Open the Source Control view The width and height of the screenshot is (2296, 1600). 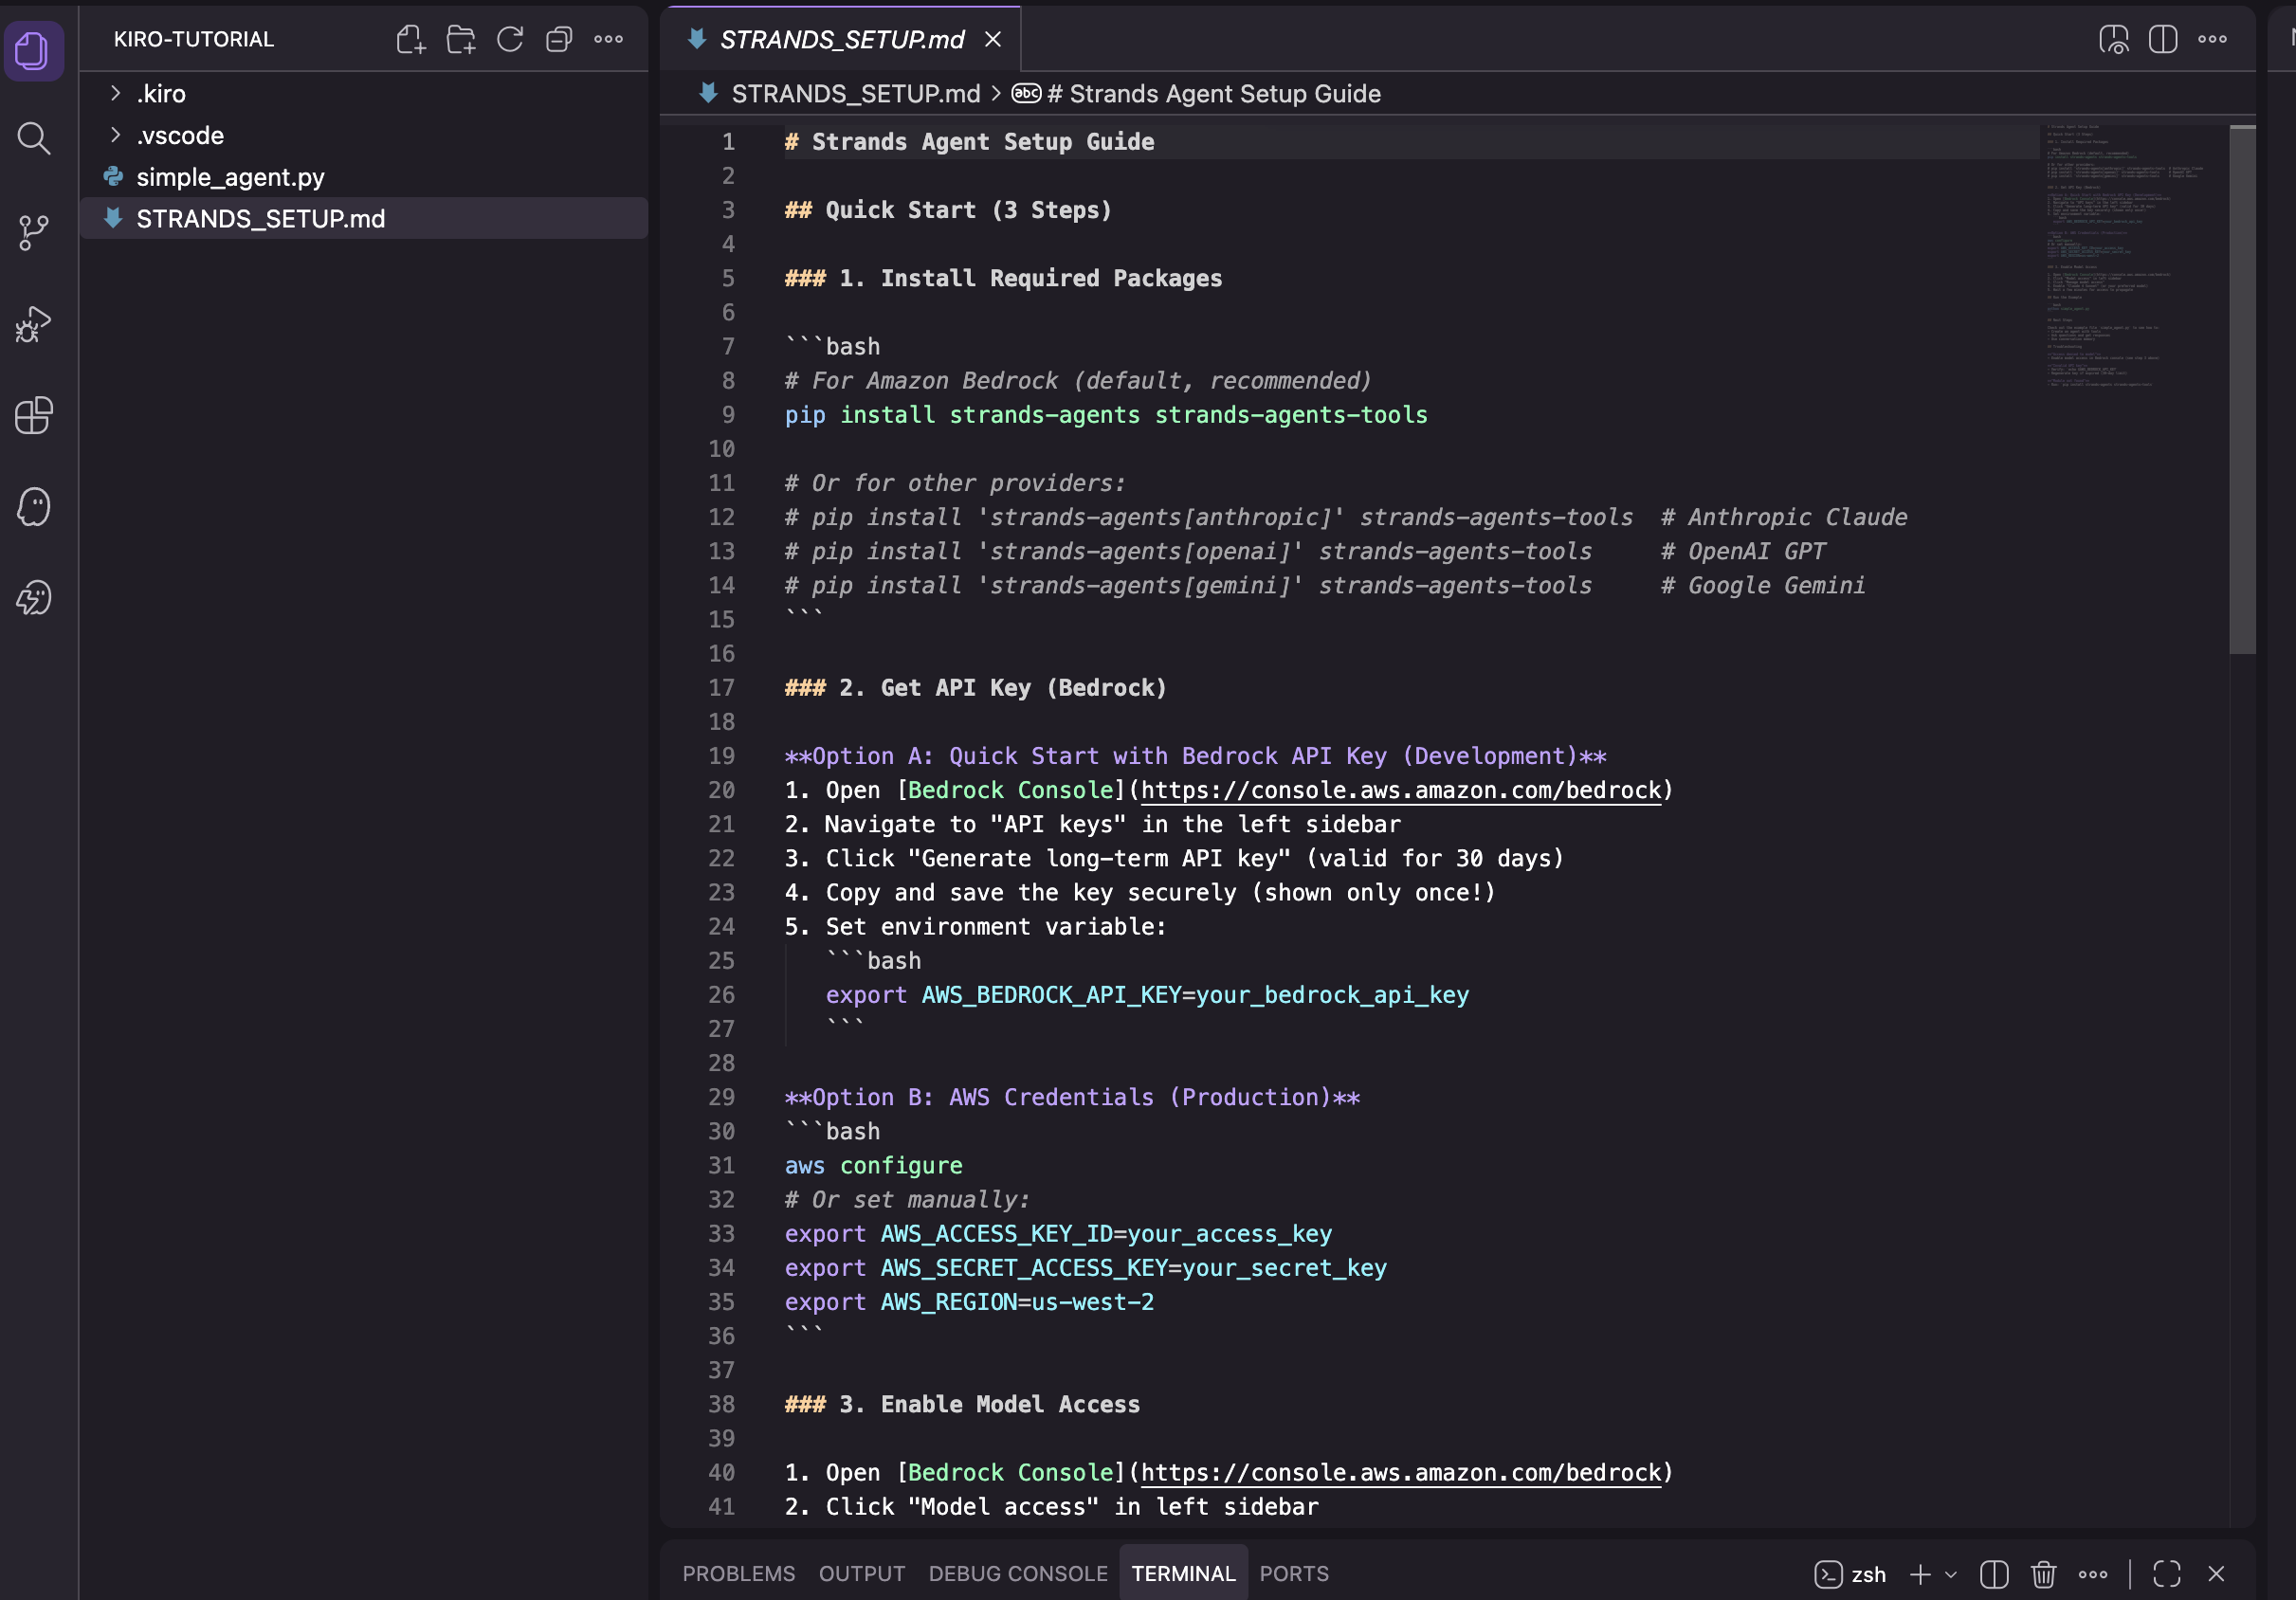(x=34, y=232)
